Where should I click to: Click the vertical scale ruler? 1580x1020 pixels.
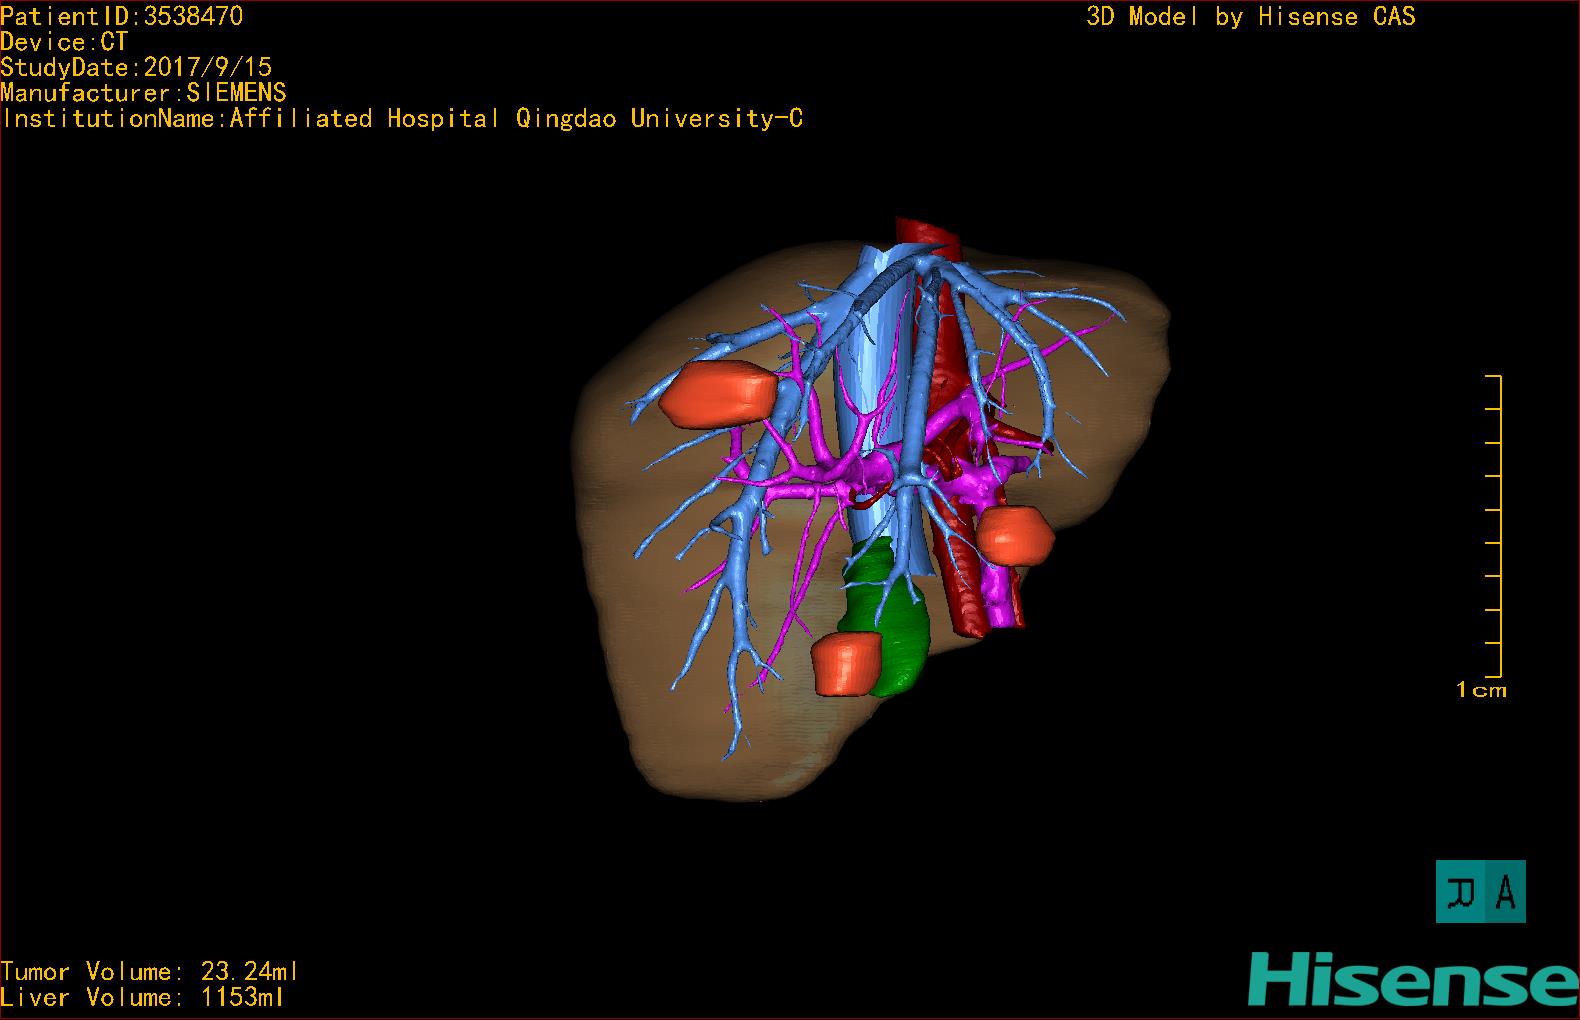(x=1497, y=525)
